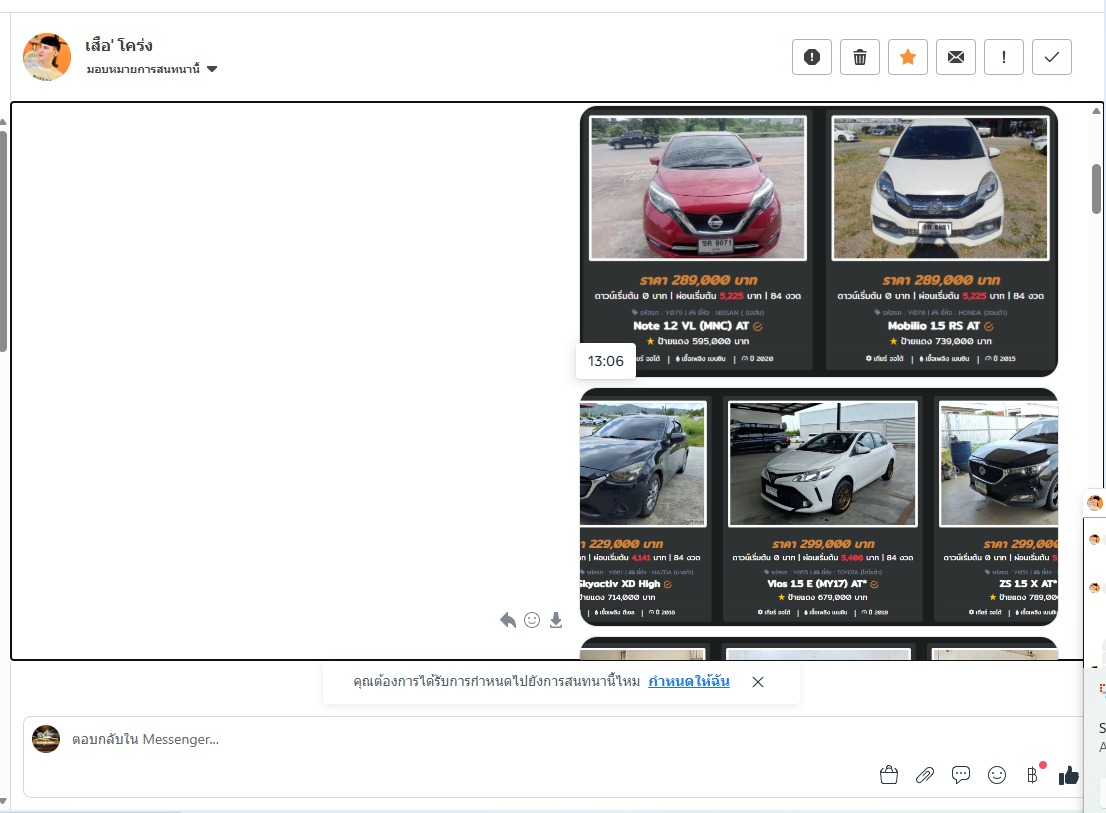Dismiss the assignment prompt banner
Screen dimensions: 1106x813
coord(758,682)
